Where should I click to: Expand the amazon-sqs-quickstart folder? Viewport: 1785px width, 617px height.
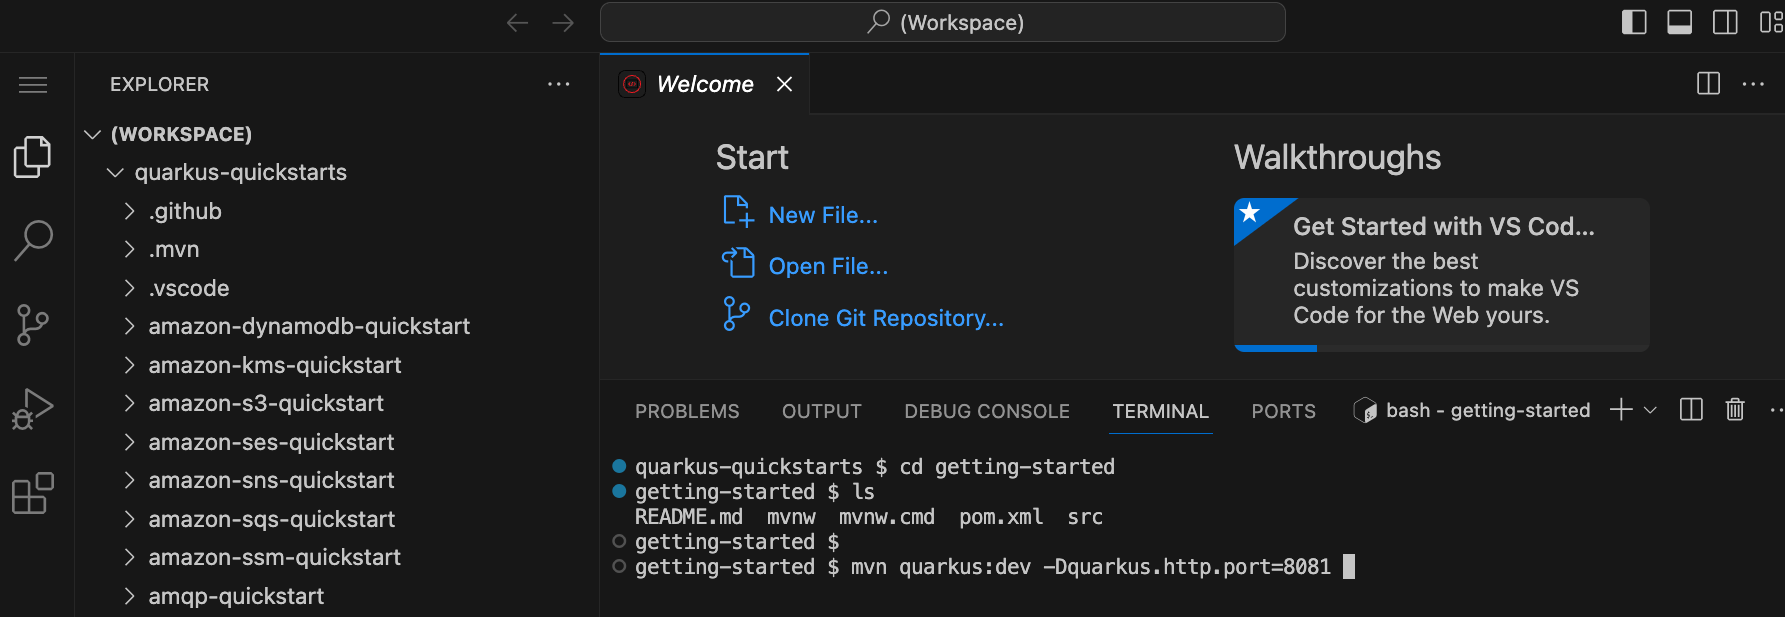coord(129,519)
